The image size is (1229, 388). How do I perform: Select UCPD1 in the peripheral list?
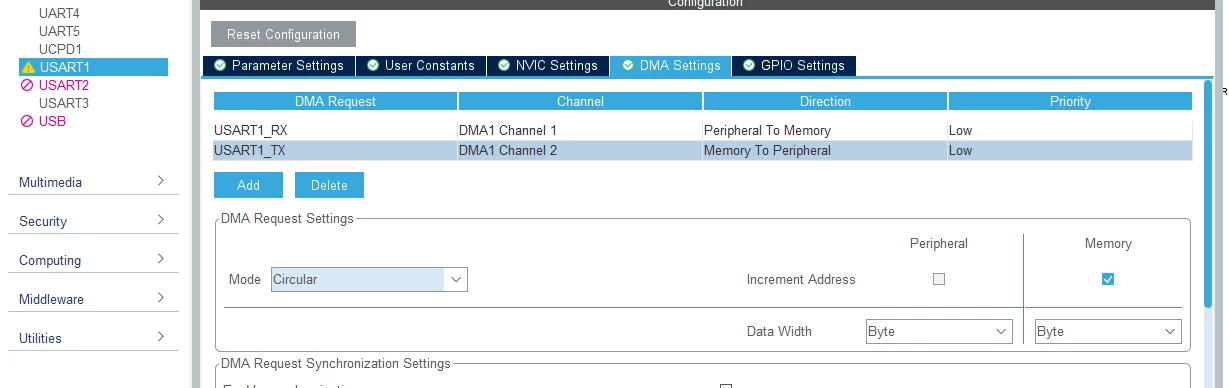pyautogui.click(x=60, y=49)
